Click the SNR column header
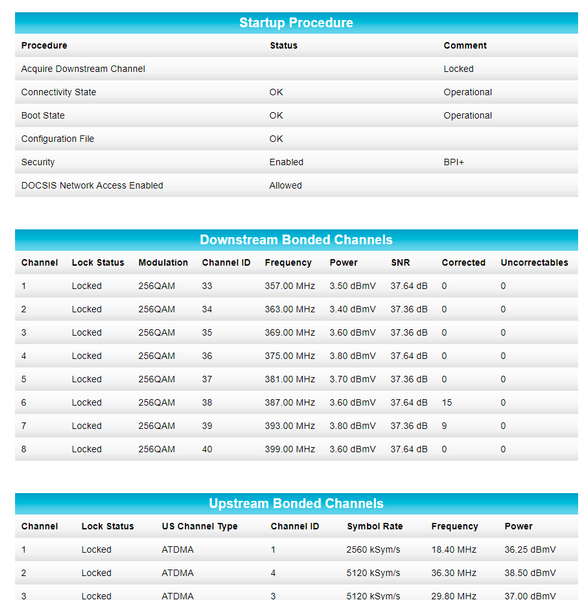588x600 pixels. (400, 262)
